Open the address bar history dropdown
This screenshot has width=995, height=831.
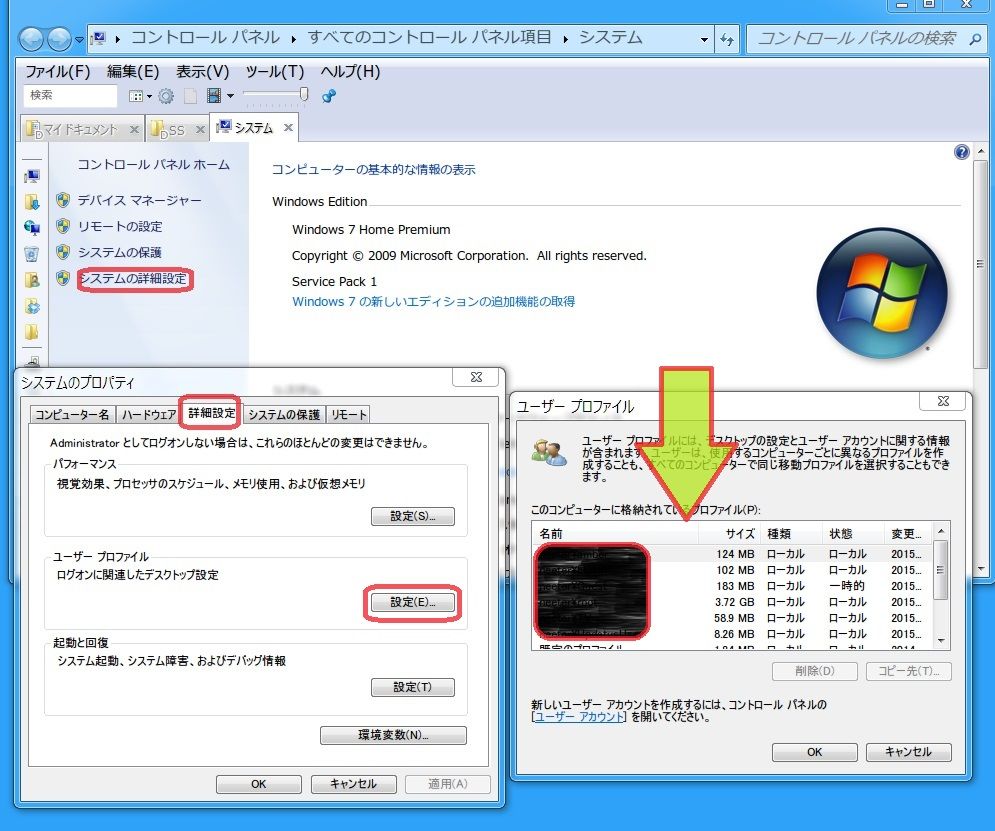pyautogui.click(x=704, y=39)
